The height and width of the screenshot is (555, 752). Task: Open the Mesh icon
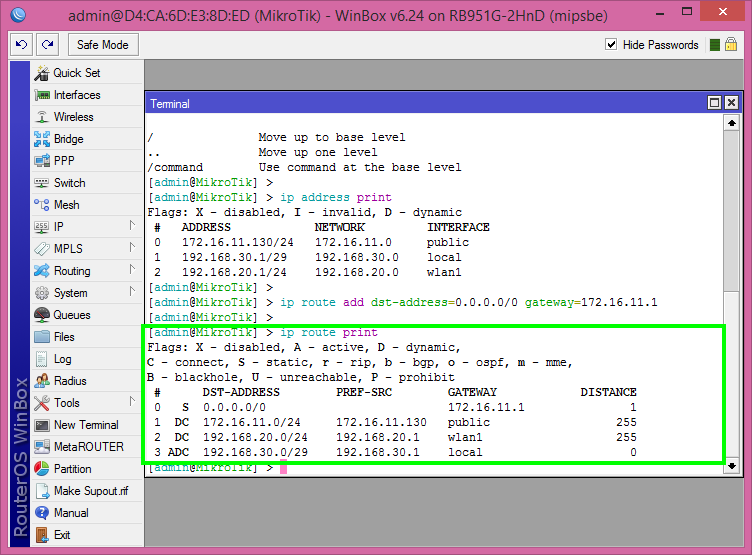[x=42, y=205]
